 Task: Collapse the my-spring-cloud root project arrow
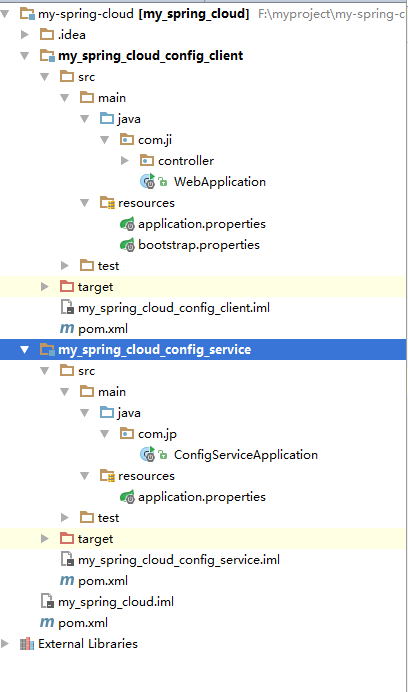5,14
